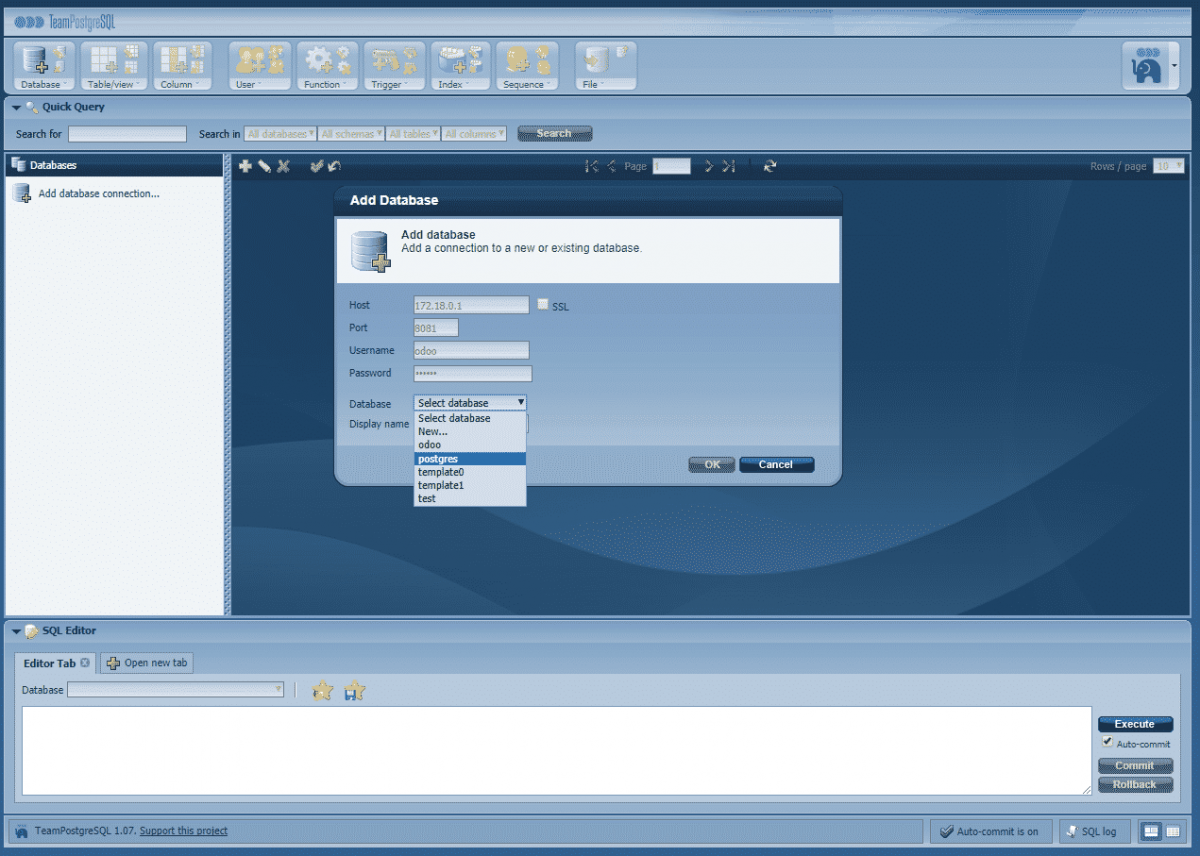Open the Rows / page dropdown
This screenshot has height=856, width=1200.
coord(1169,166)
